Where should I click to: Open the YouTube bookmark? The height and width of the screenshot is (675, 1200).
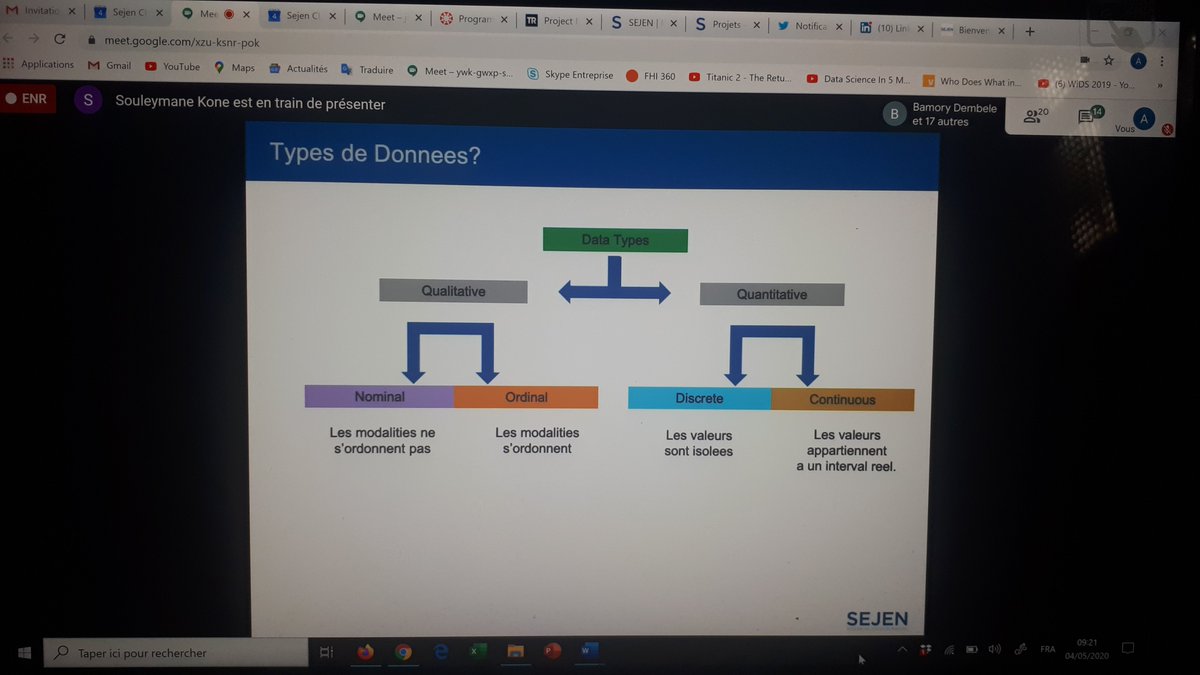pyautogui.click(x=172, y=67)
